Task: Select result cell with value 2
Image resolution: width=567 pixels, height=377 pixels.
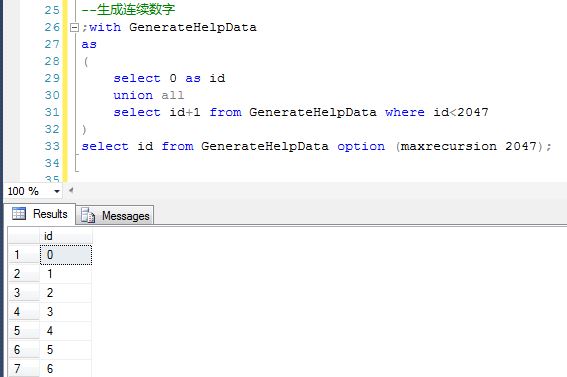Action: pos(65,293)
